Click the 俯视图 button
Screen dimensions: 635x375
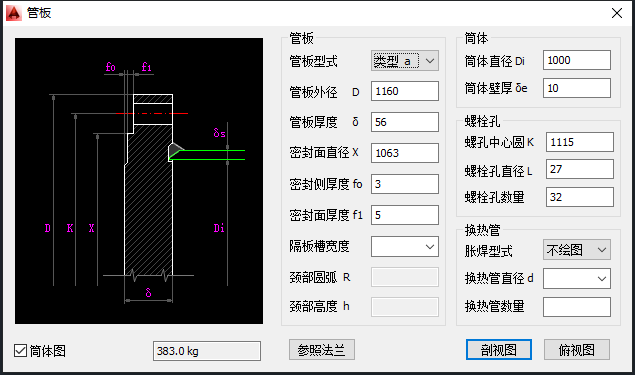[x=577, y=350]
